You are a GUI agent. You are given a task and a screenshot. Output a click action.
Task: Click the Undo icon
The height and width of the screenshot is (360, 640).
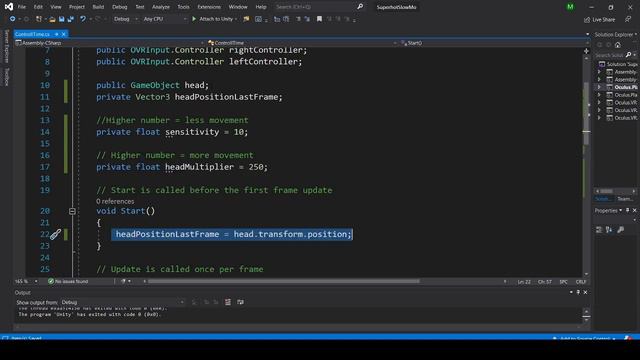point(83,19)
